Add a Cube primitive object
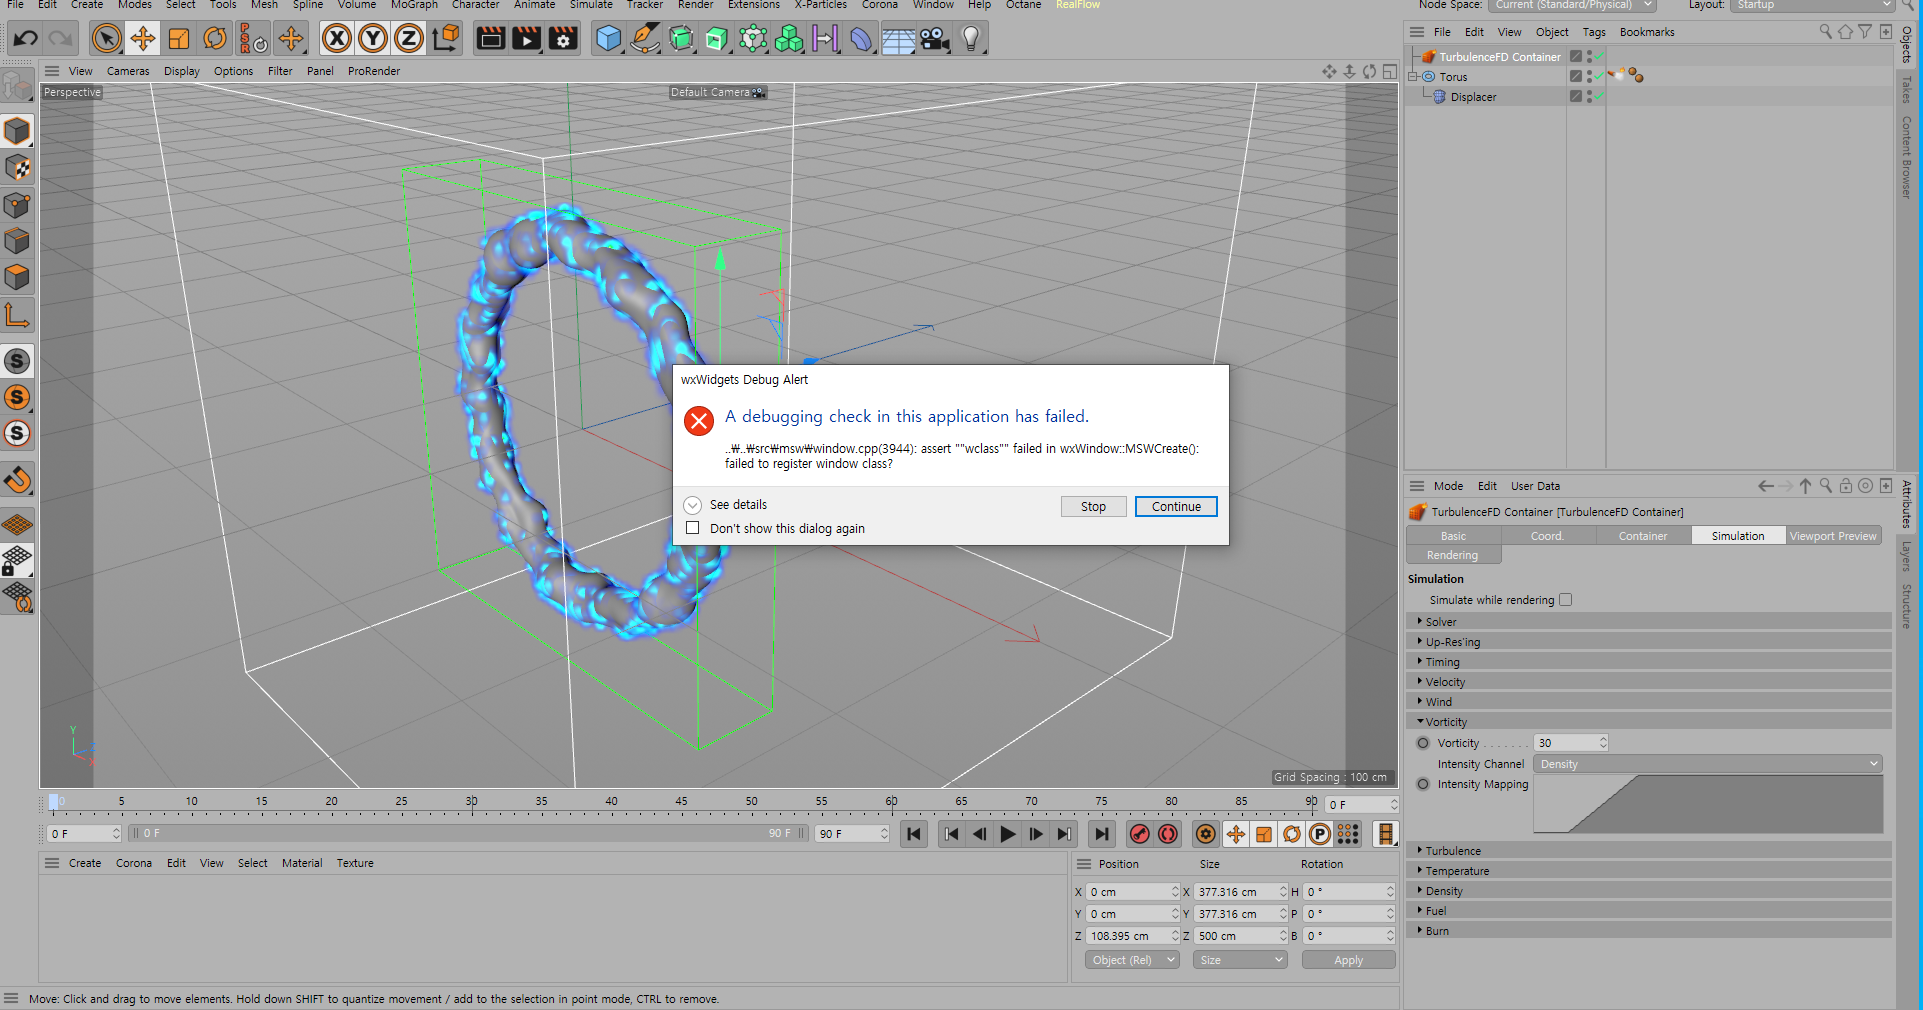The image size is (1923, 1010). [x=608, y=39]
